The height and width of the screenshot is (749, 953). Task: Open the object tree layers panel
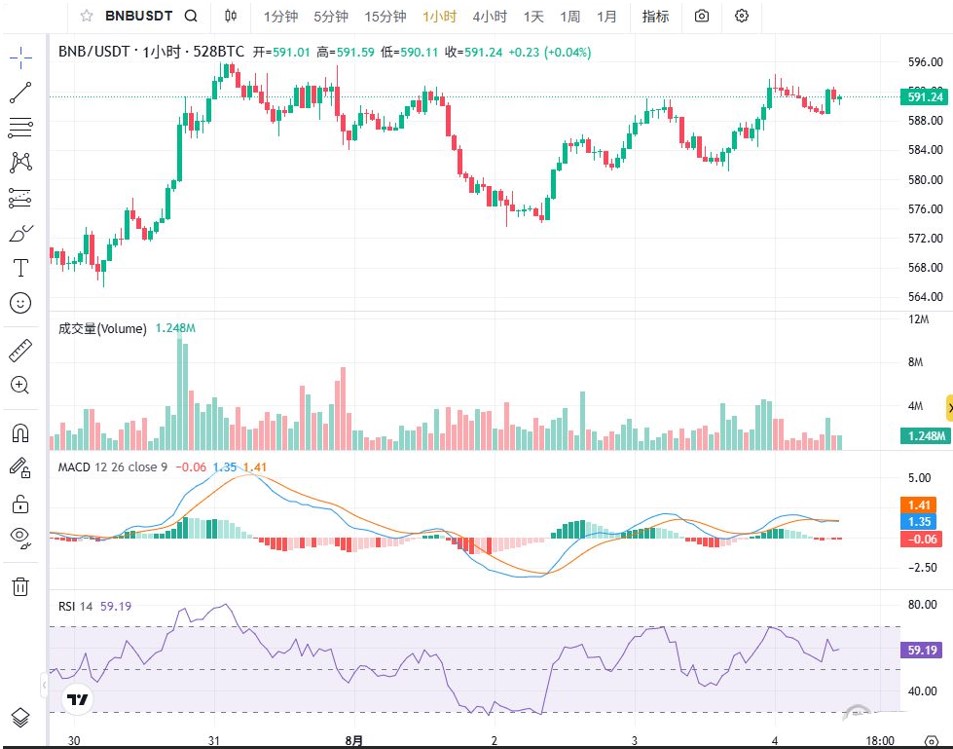pos(20,717)
